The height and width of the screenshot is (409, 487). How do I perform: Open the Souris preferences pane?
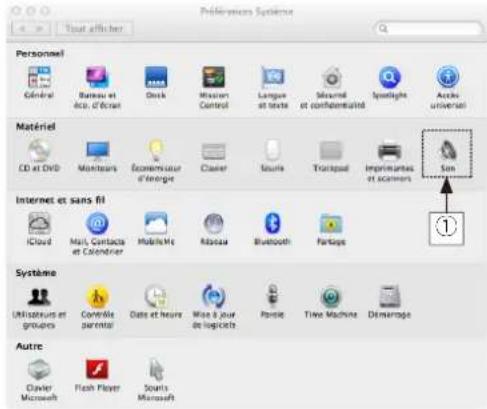(272, 155)
